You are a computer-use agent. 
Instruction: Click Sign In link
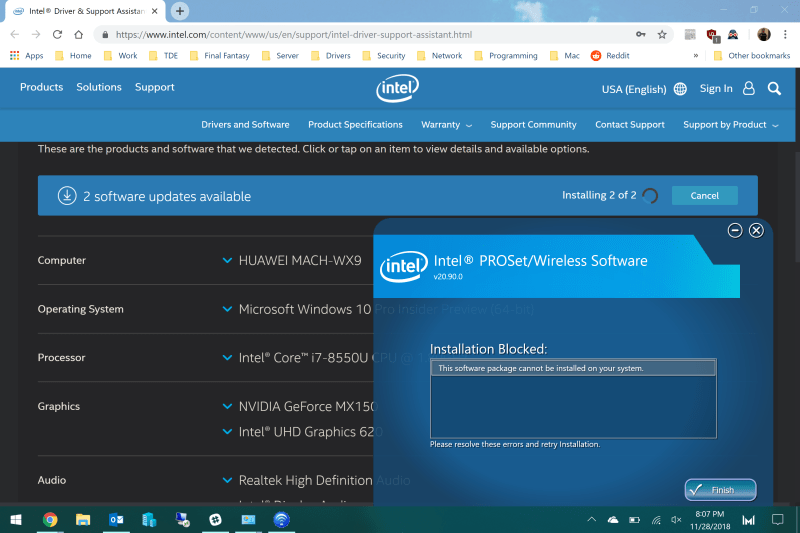point(716,88)
